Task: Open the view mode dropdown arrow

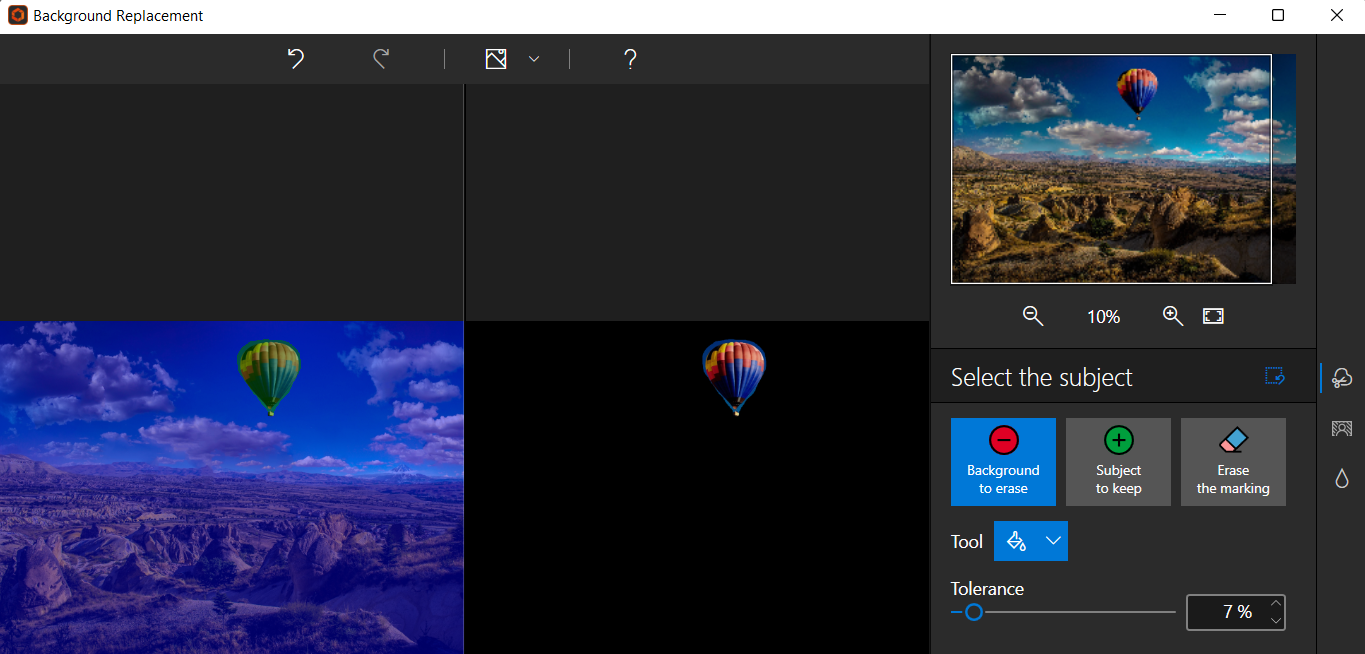Action: pyautogui.click(x=534, y=59)
